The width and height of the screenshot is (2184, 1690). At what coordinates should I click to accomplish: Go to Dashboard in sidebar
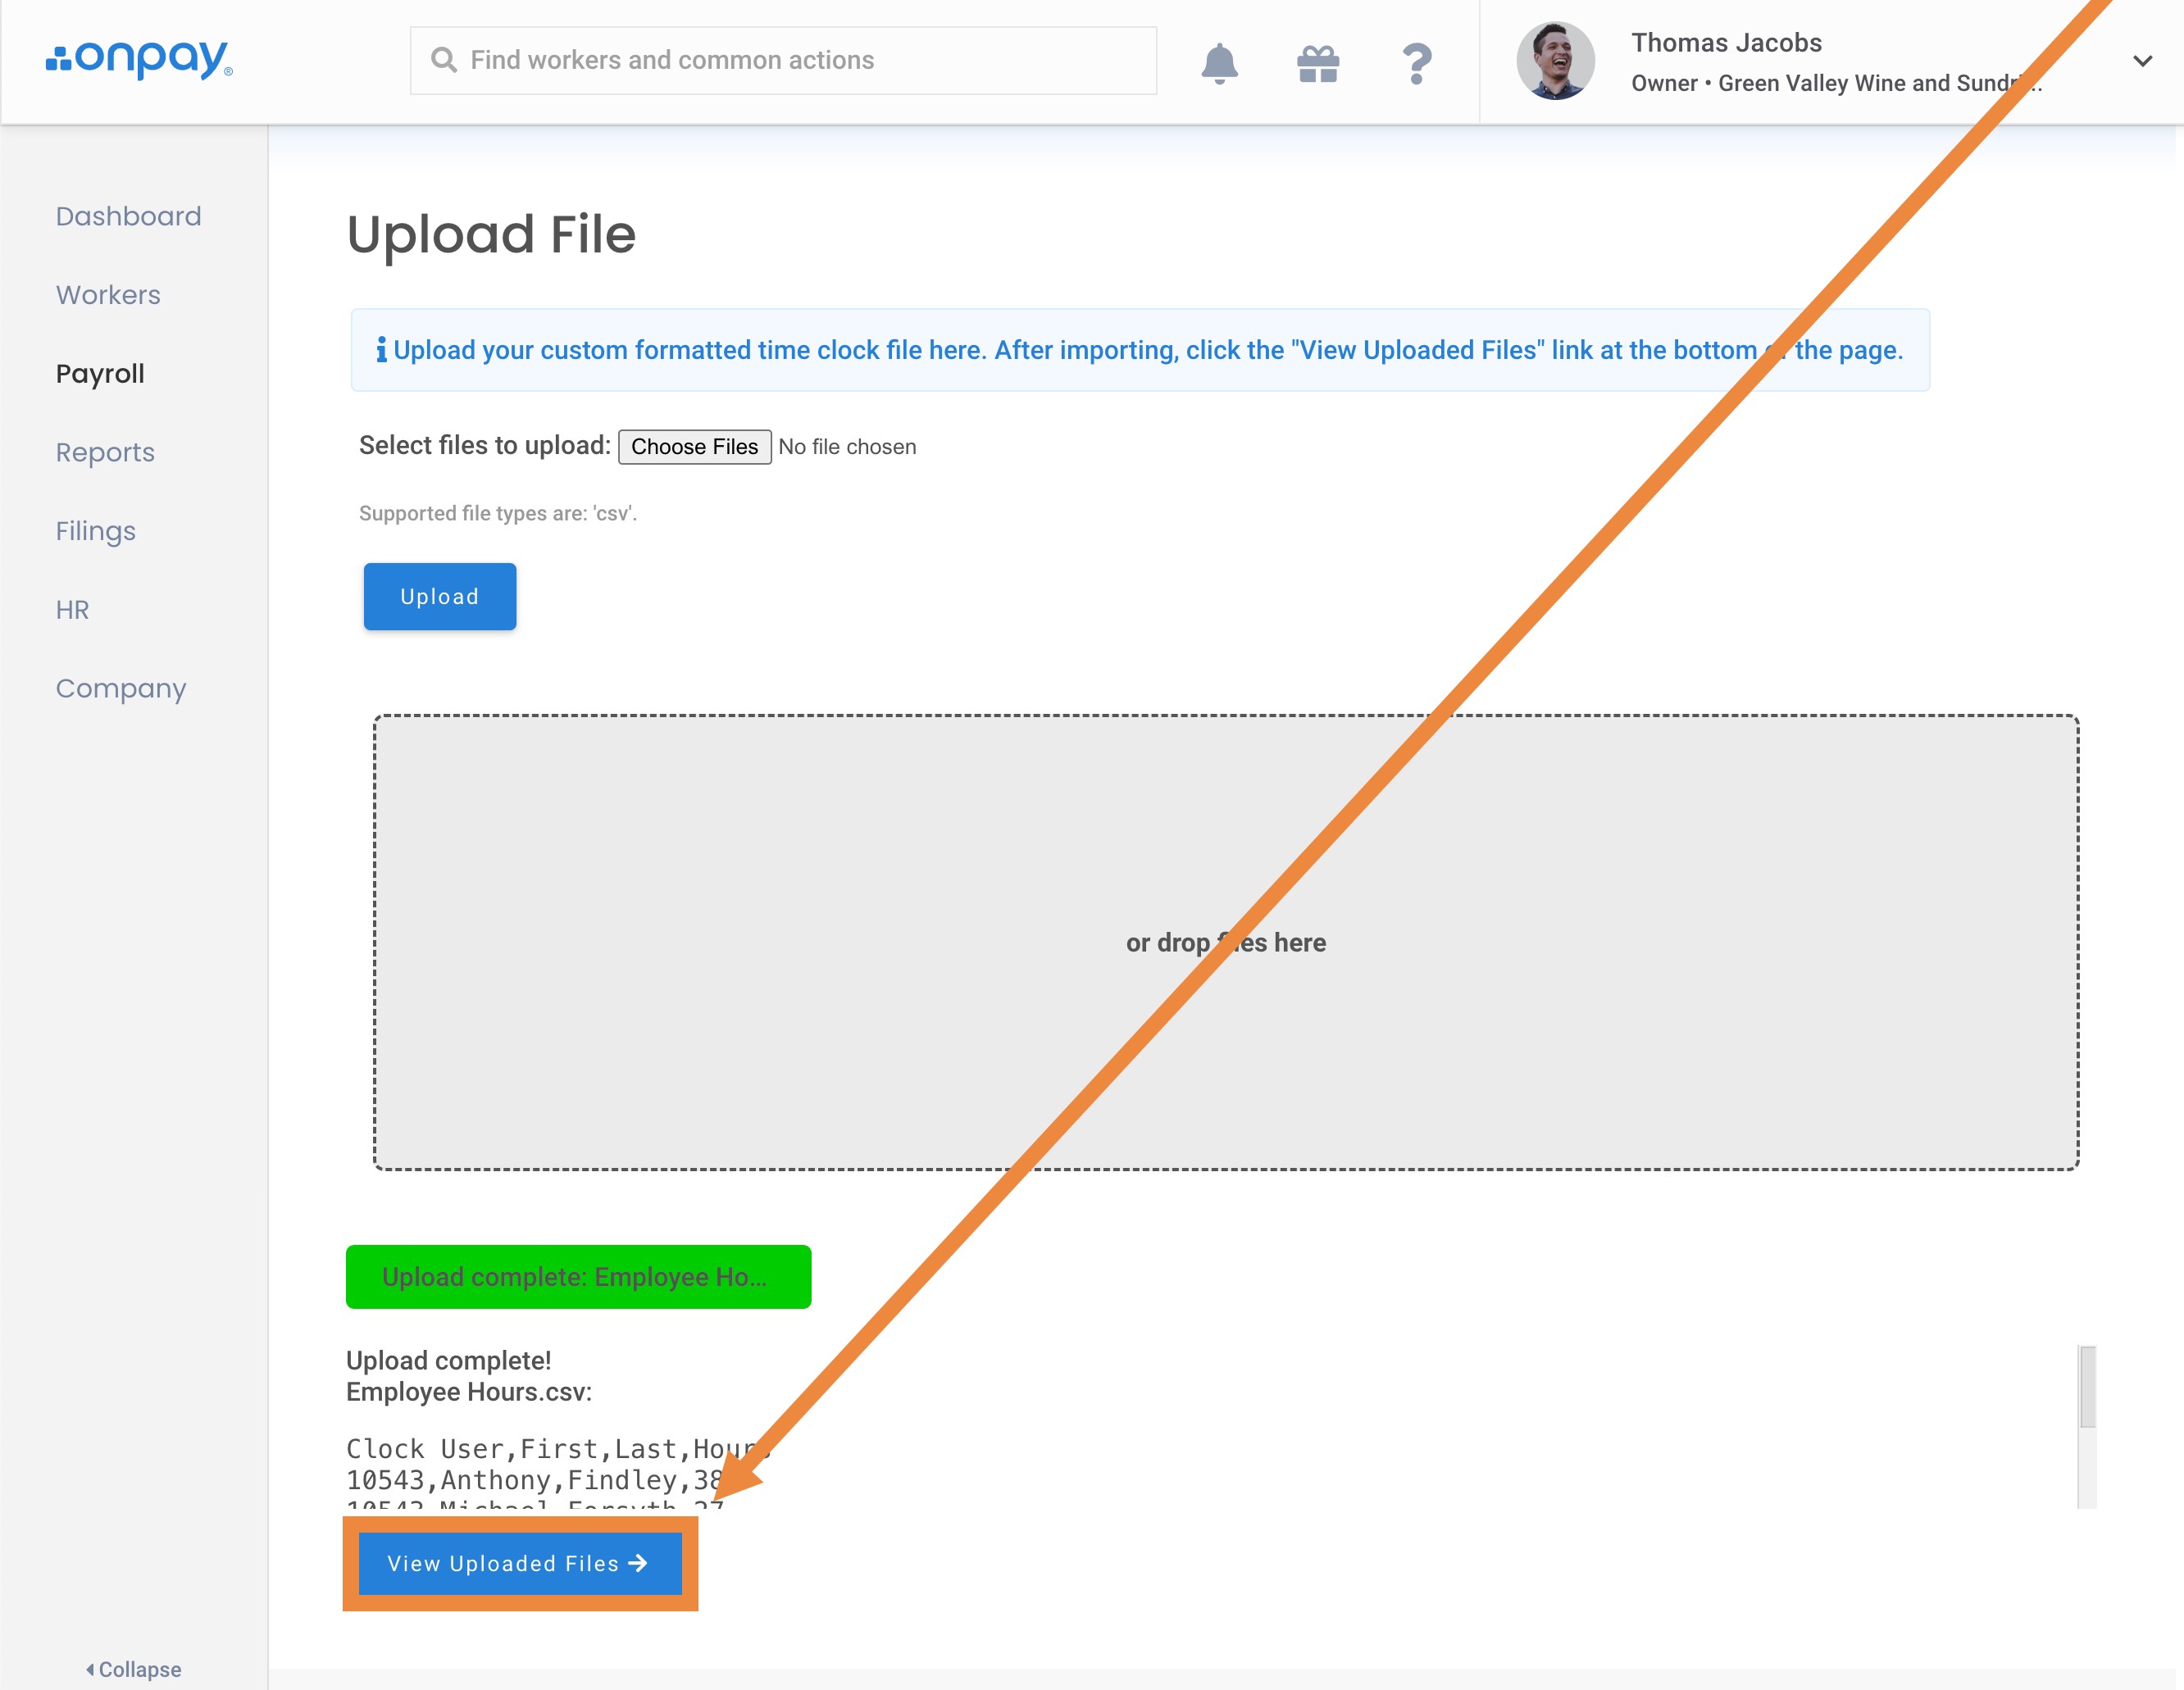click(x=128, y=216)
